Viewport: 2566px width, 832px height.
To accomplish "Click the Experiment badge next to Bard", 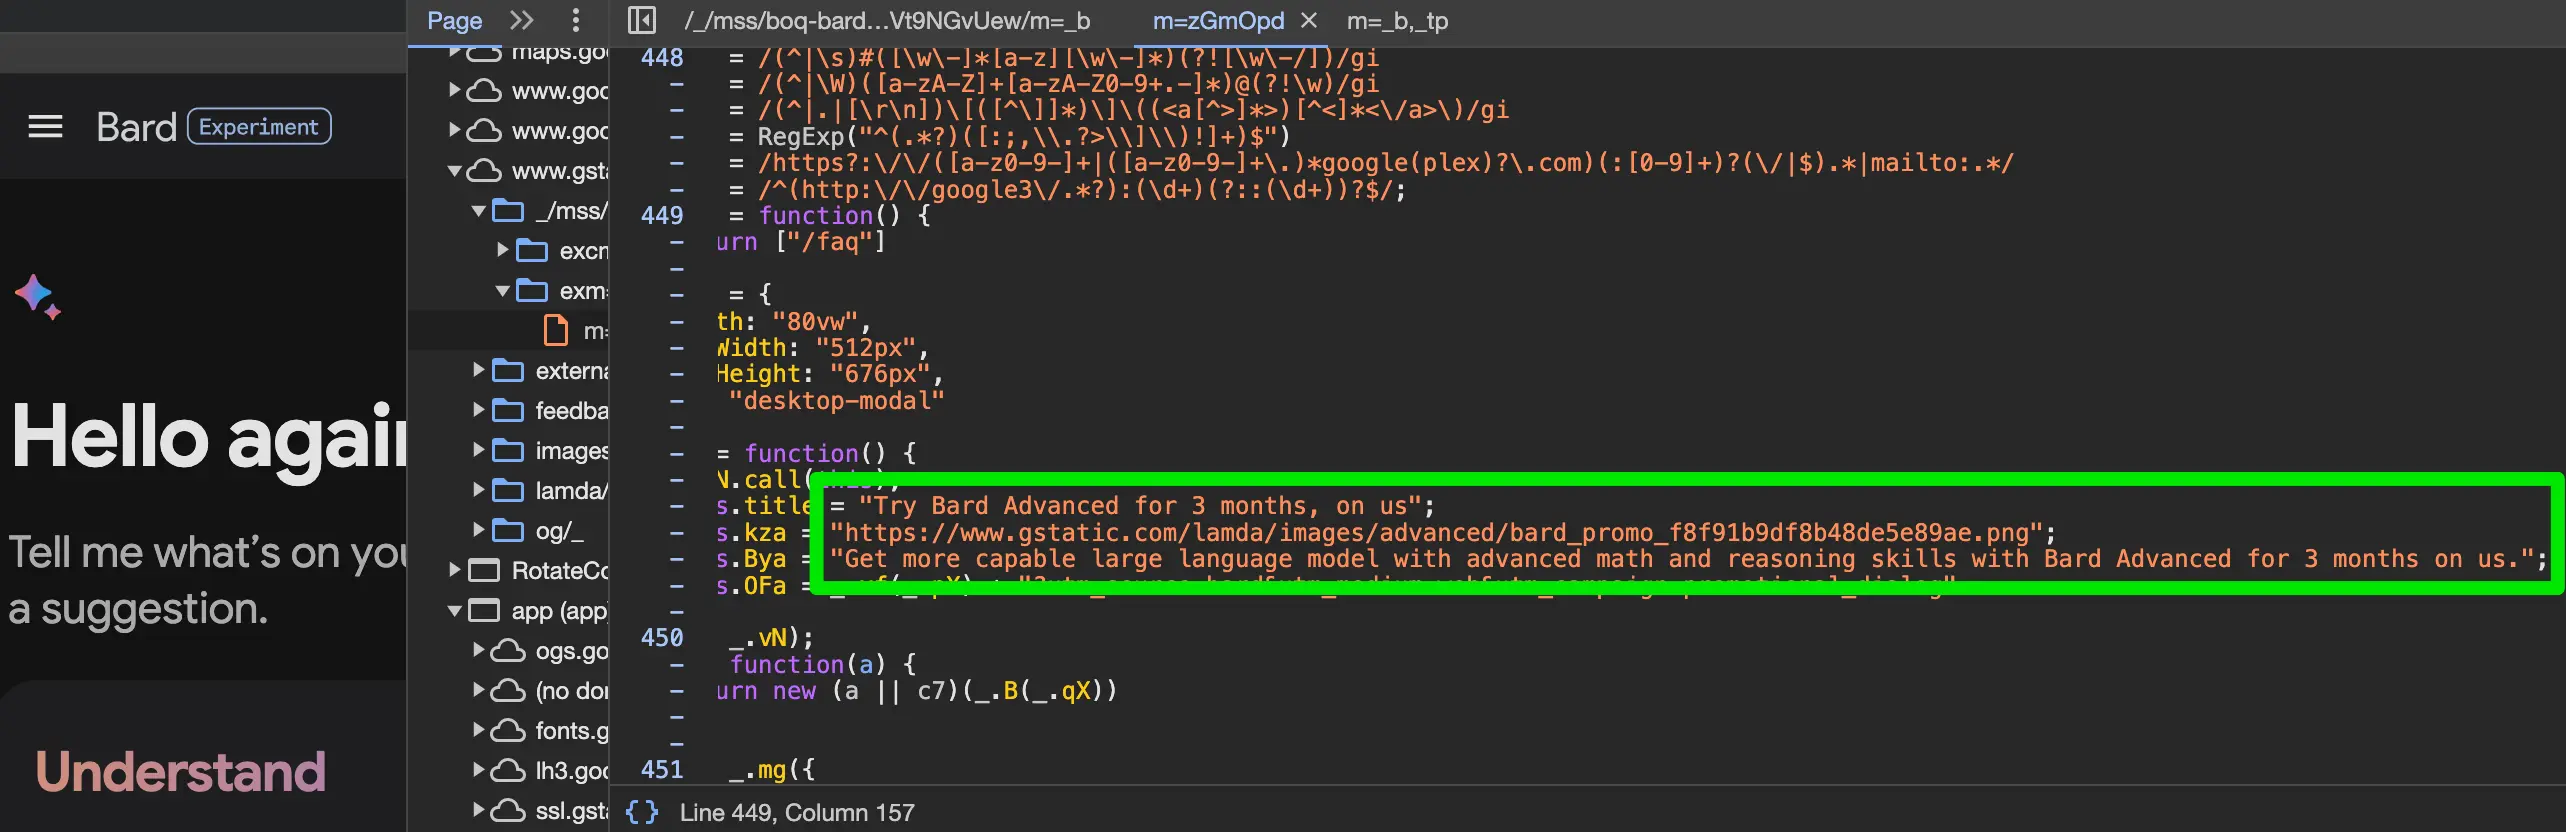I will pyautogui.click(x=259, y=127).
